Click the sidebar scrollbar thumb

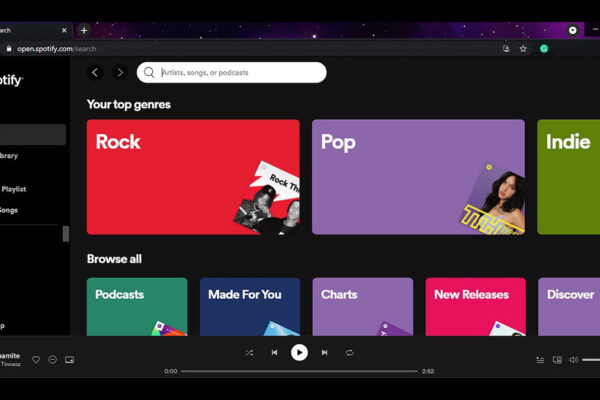pos(66,233)
